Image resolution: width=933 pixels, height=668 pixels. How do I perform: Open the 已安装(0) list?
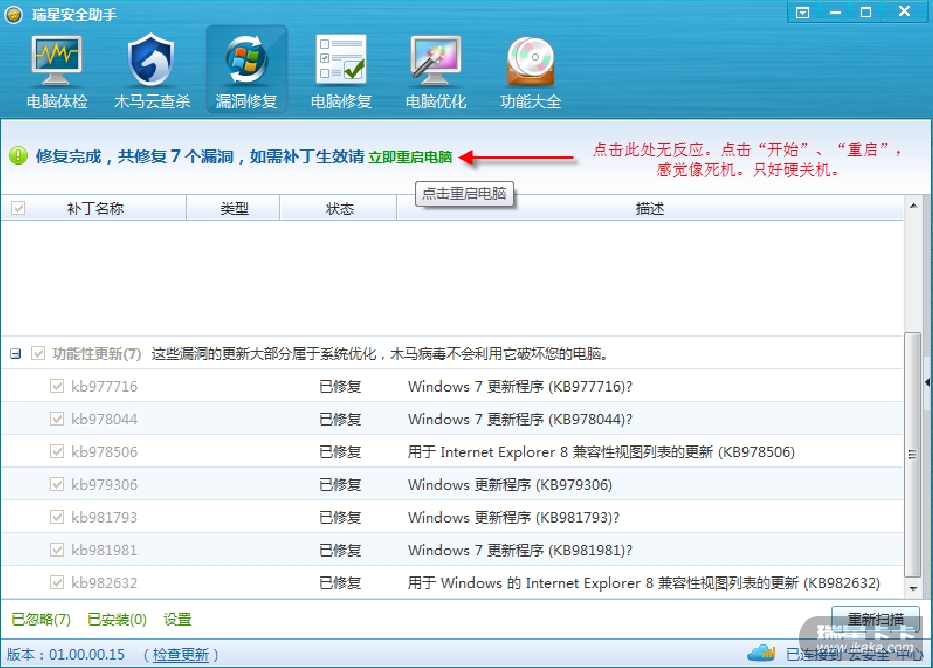coord(117,619)
